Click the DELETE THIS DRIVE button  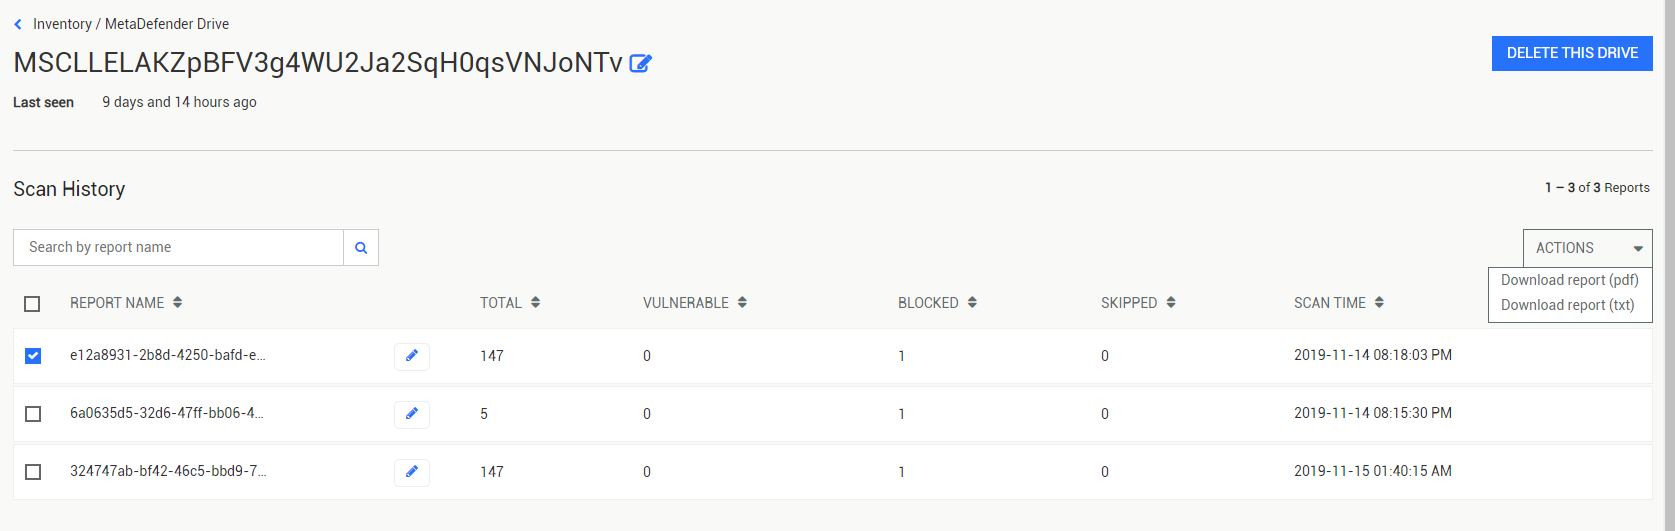click(1572, 53)
